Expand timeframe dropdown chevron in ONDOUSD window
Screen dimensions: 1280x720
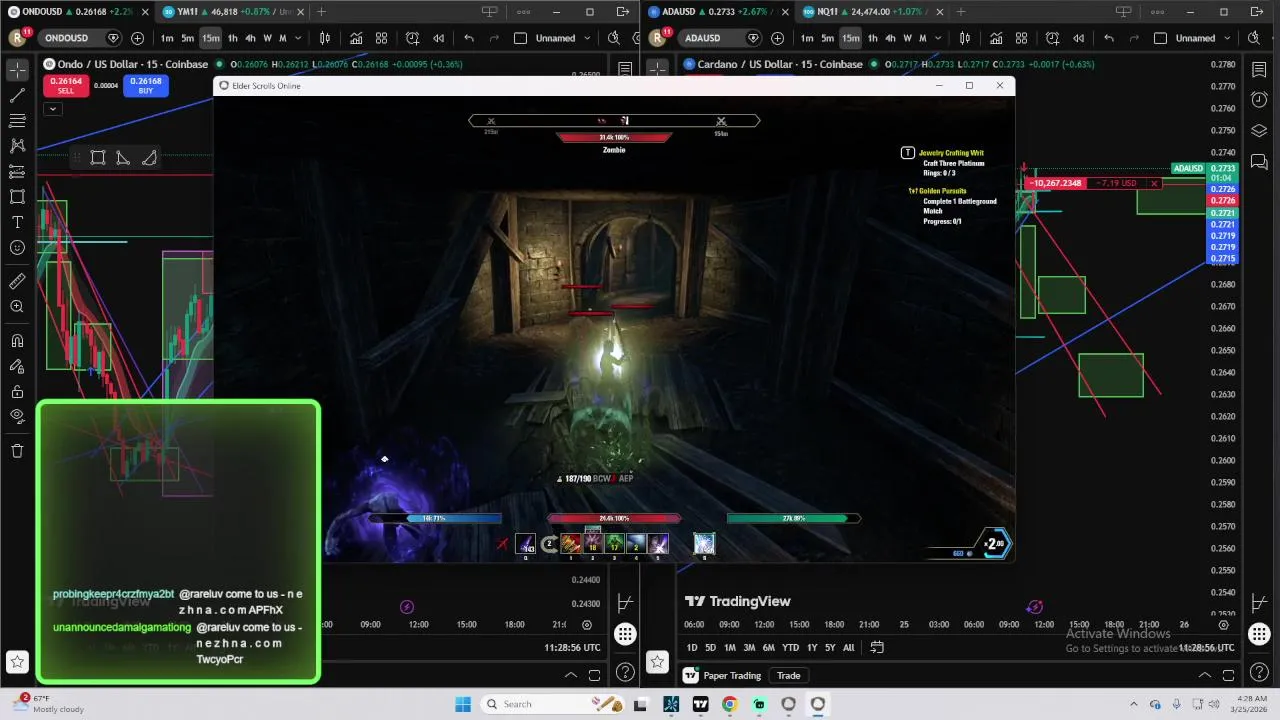point(298,38)
